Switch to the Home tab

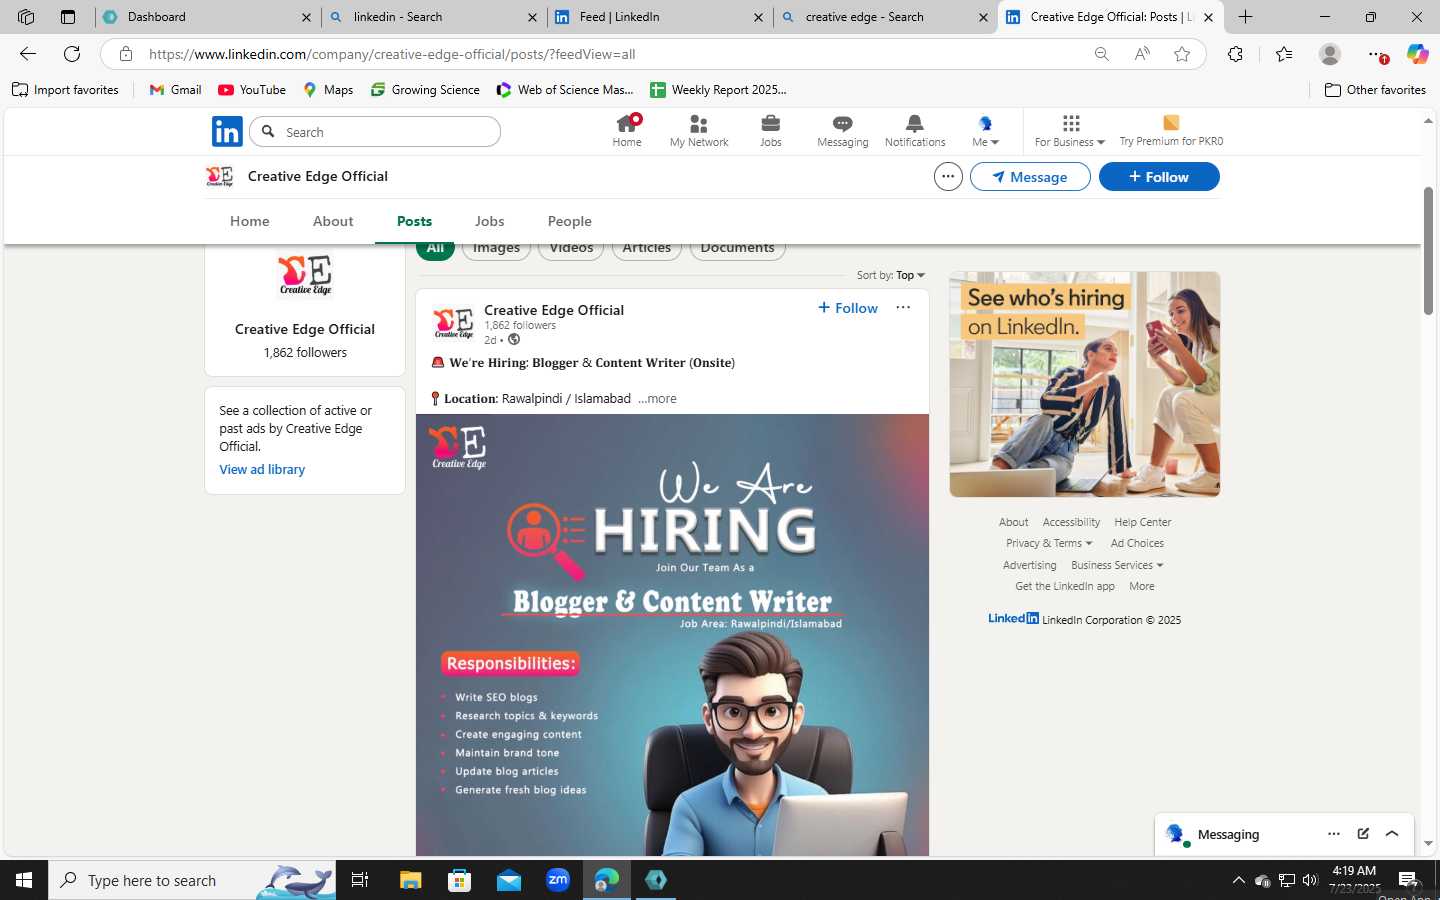coord(250,221)
